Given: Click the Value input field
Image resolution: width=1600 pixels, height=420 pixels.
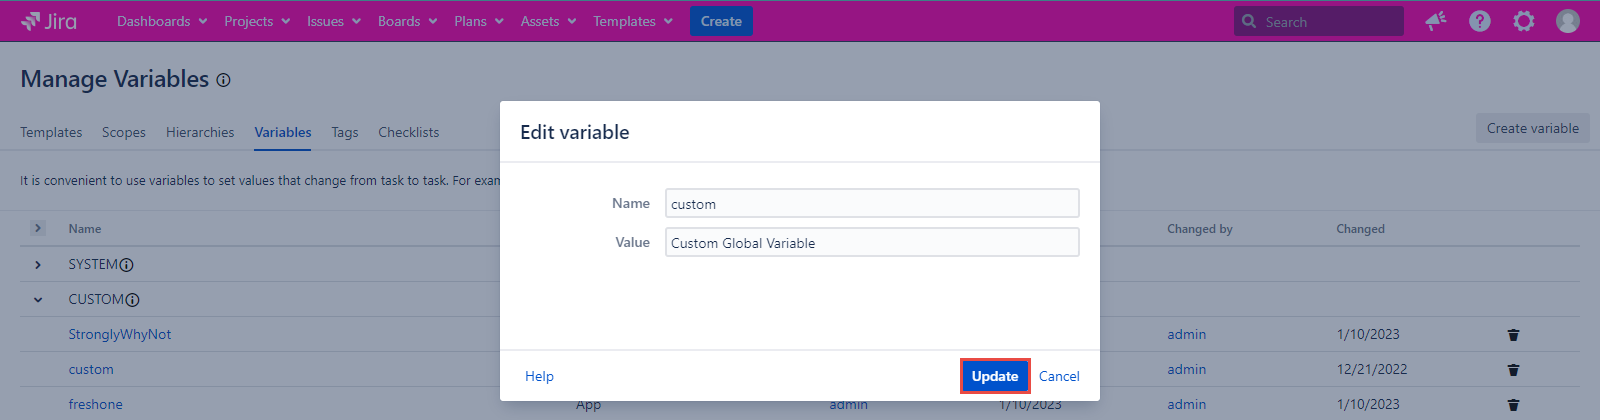Looking at the screenshot, I should pos(872,243).
